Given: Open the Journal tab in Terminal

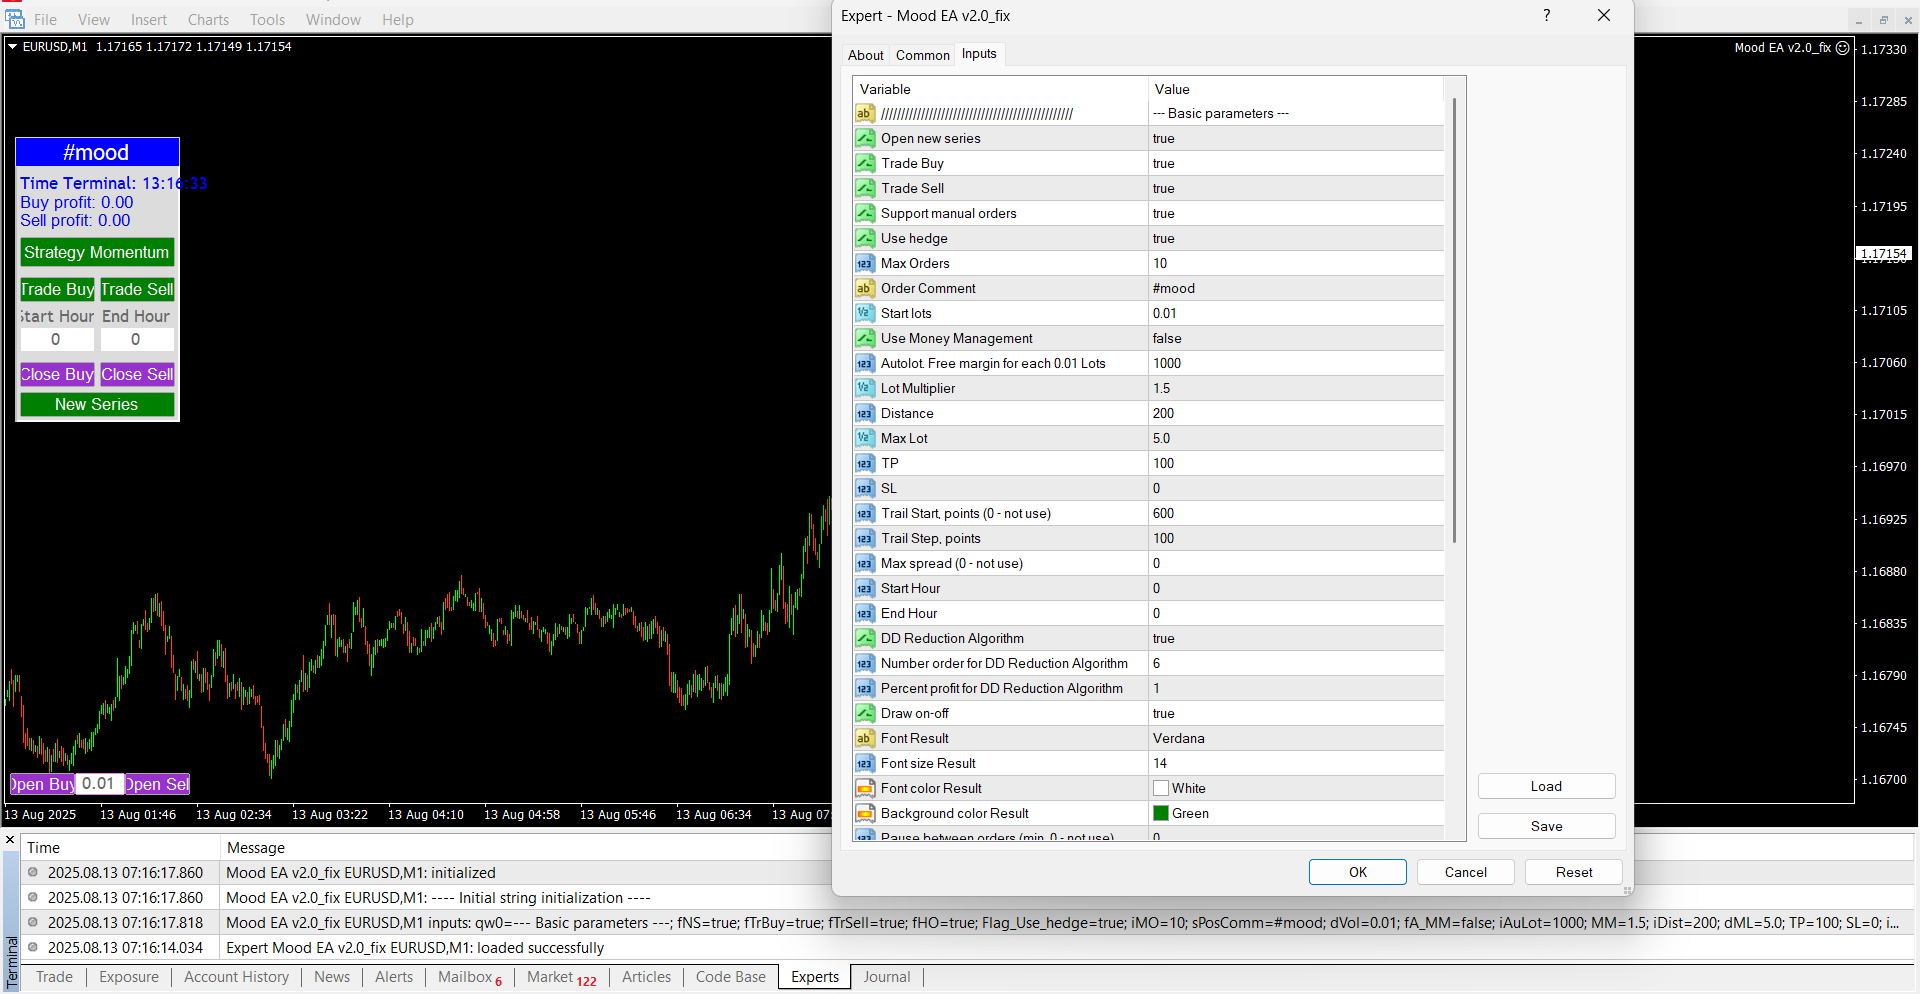Looking at the screenshot, I should [x=886, y=977].
